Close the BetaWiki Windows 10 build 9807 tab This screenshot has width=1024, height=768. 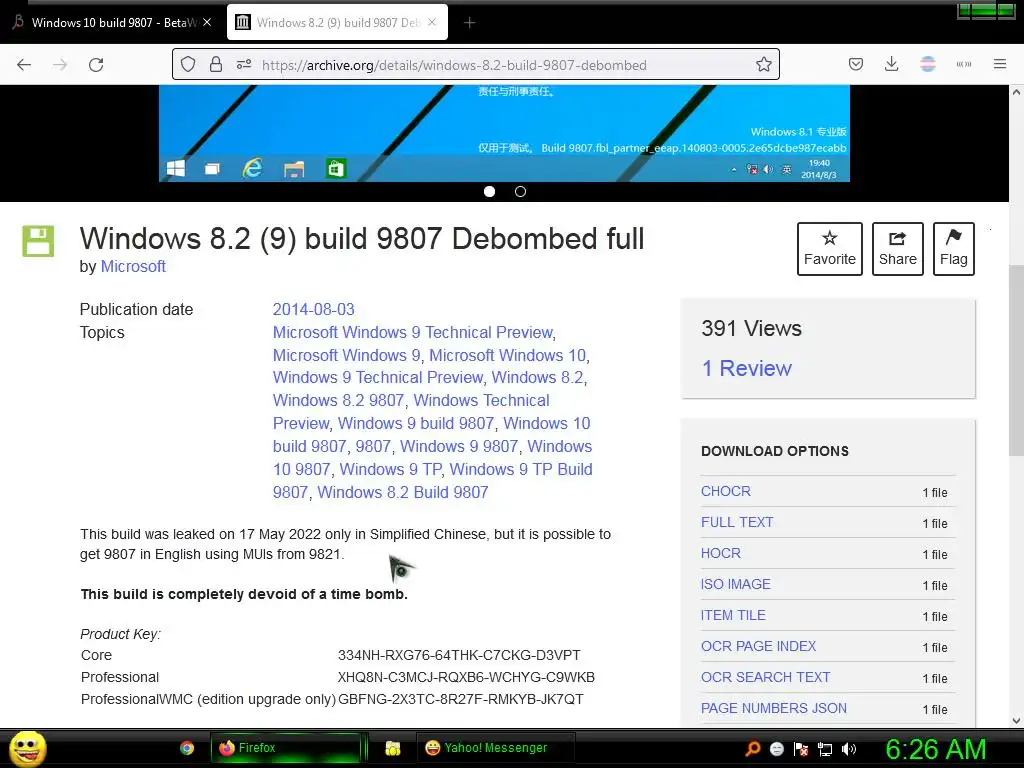pos(207,22)
